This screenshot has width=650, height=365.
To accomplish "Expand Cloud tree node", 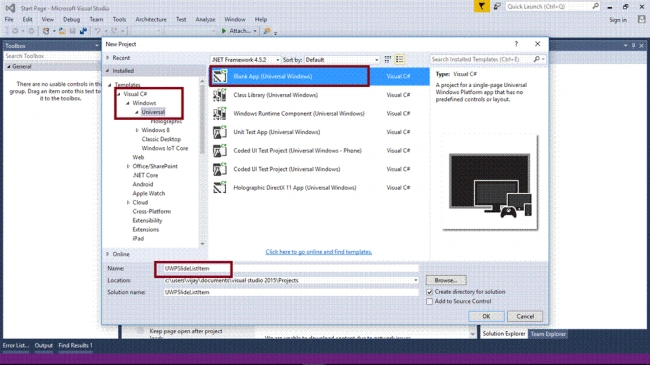I will pos(128,202).
